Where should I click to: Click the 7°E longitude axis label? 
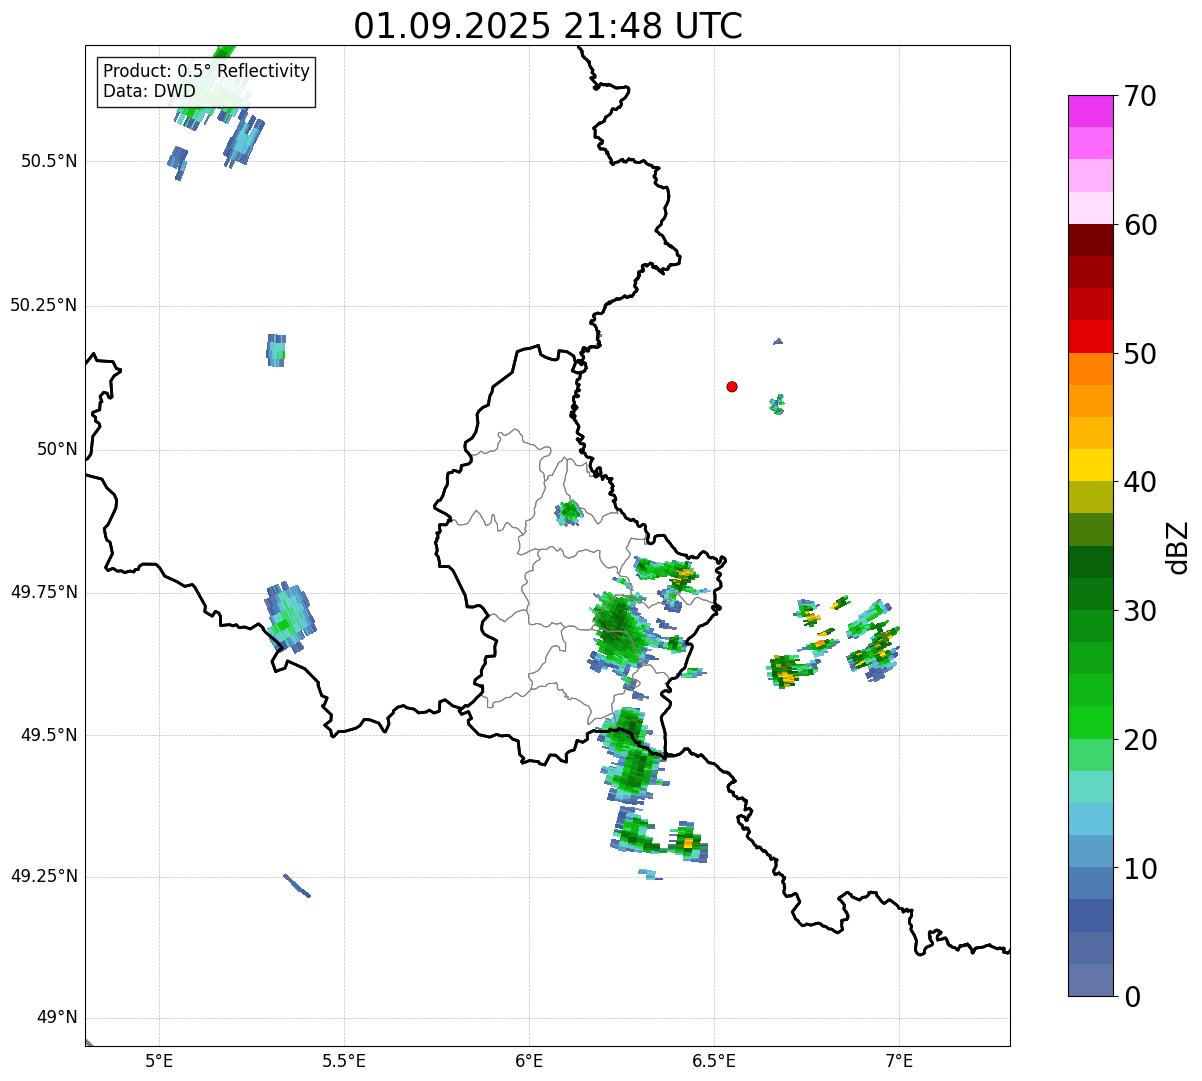(x=899, y=1060)
